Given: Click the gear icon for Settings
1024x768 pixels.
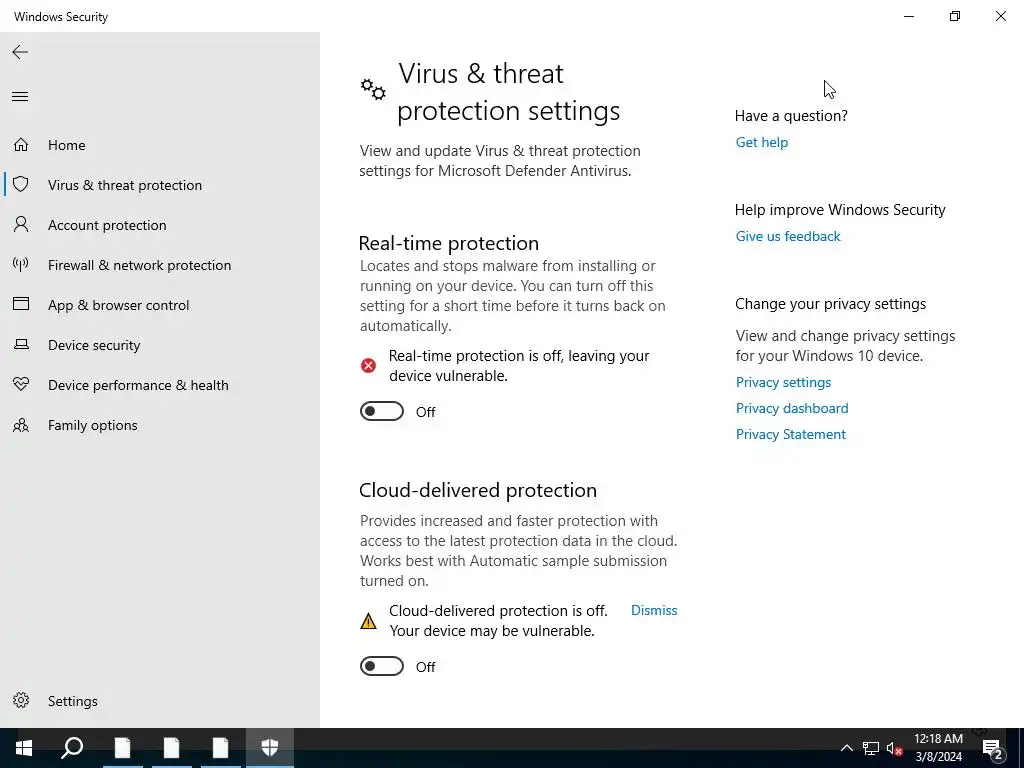Looking at the screenshot, I should (21, 700).
